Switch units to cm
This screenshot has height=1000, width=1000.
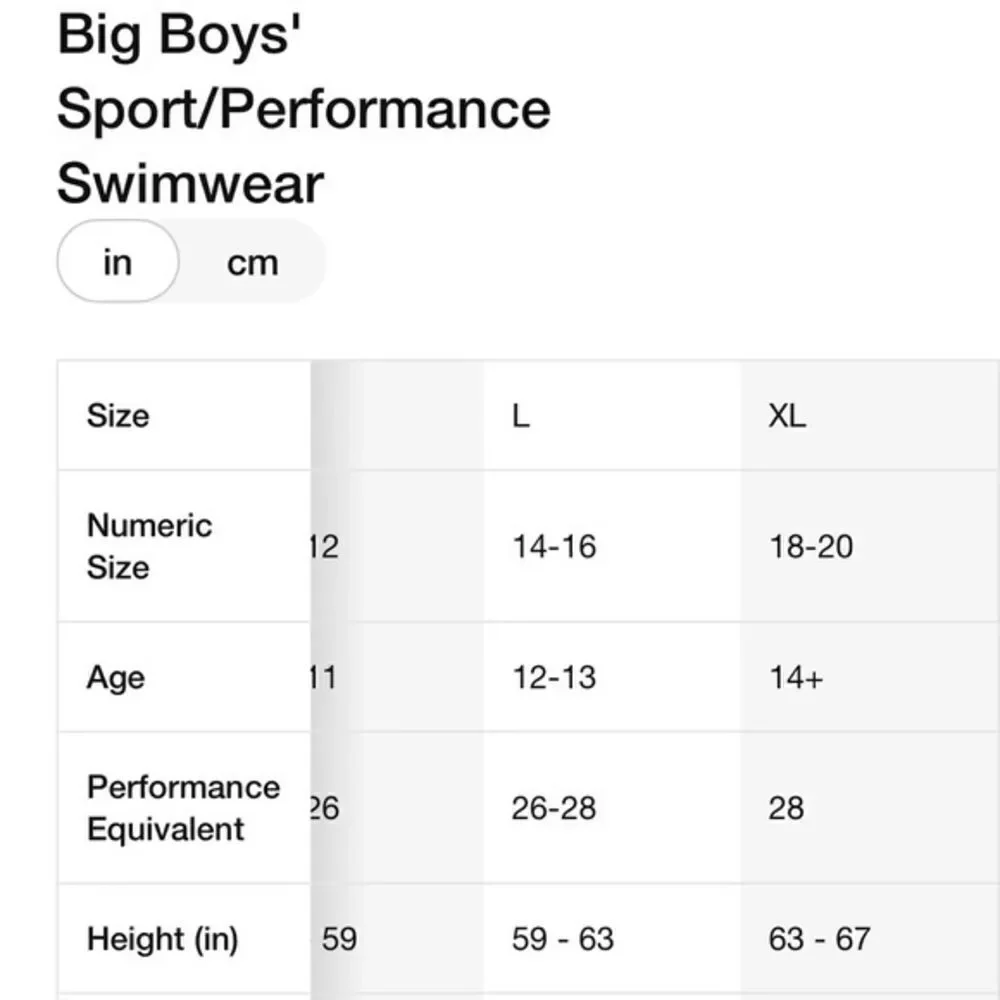coord(253,262)
